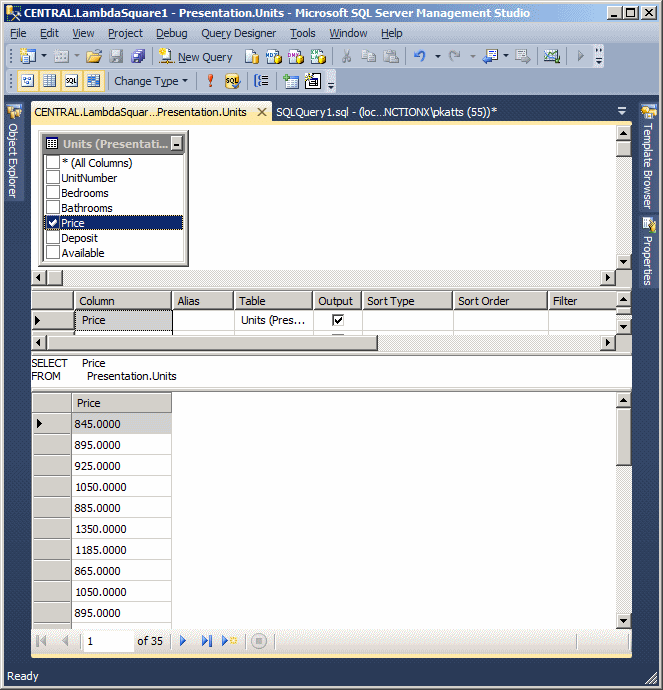Click the XMLA Query icon
The width and height of the screenshot is (663, 690).
[318, 56]
